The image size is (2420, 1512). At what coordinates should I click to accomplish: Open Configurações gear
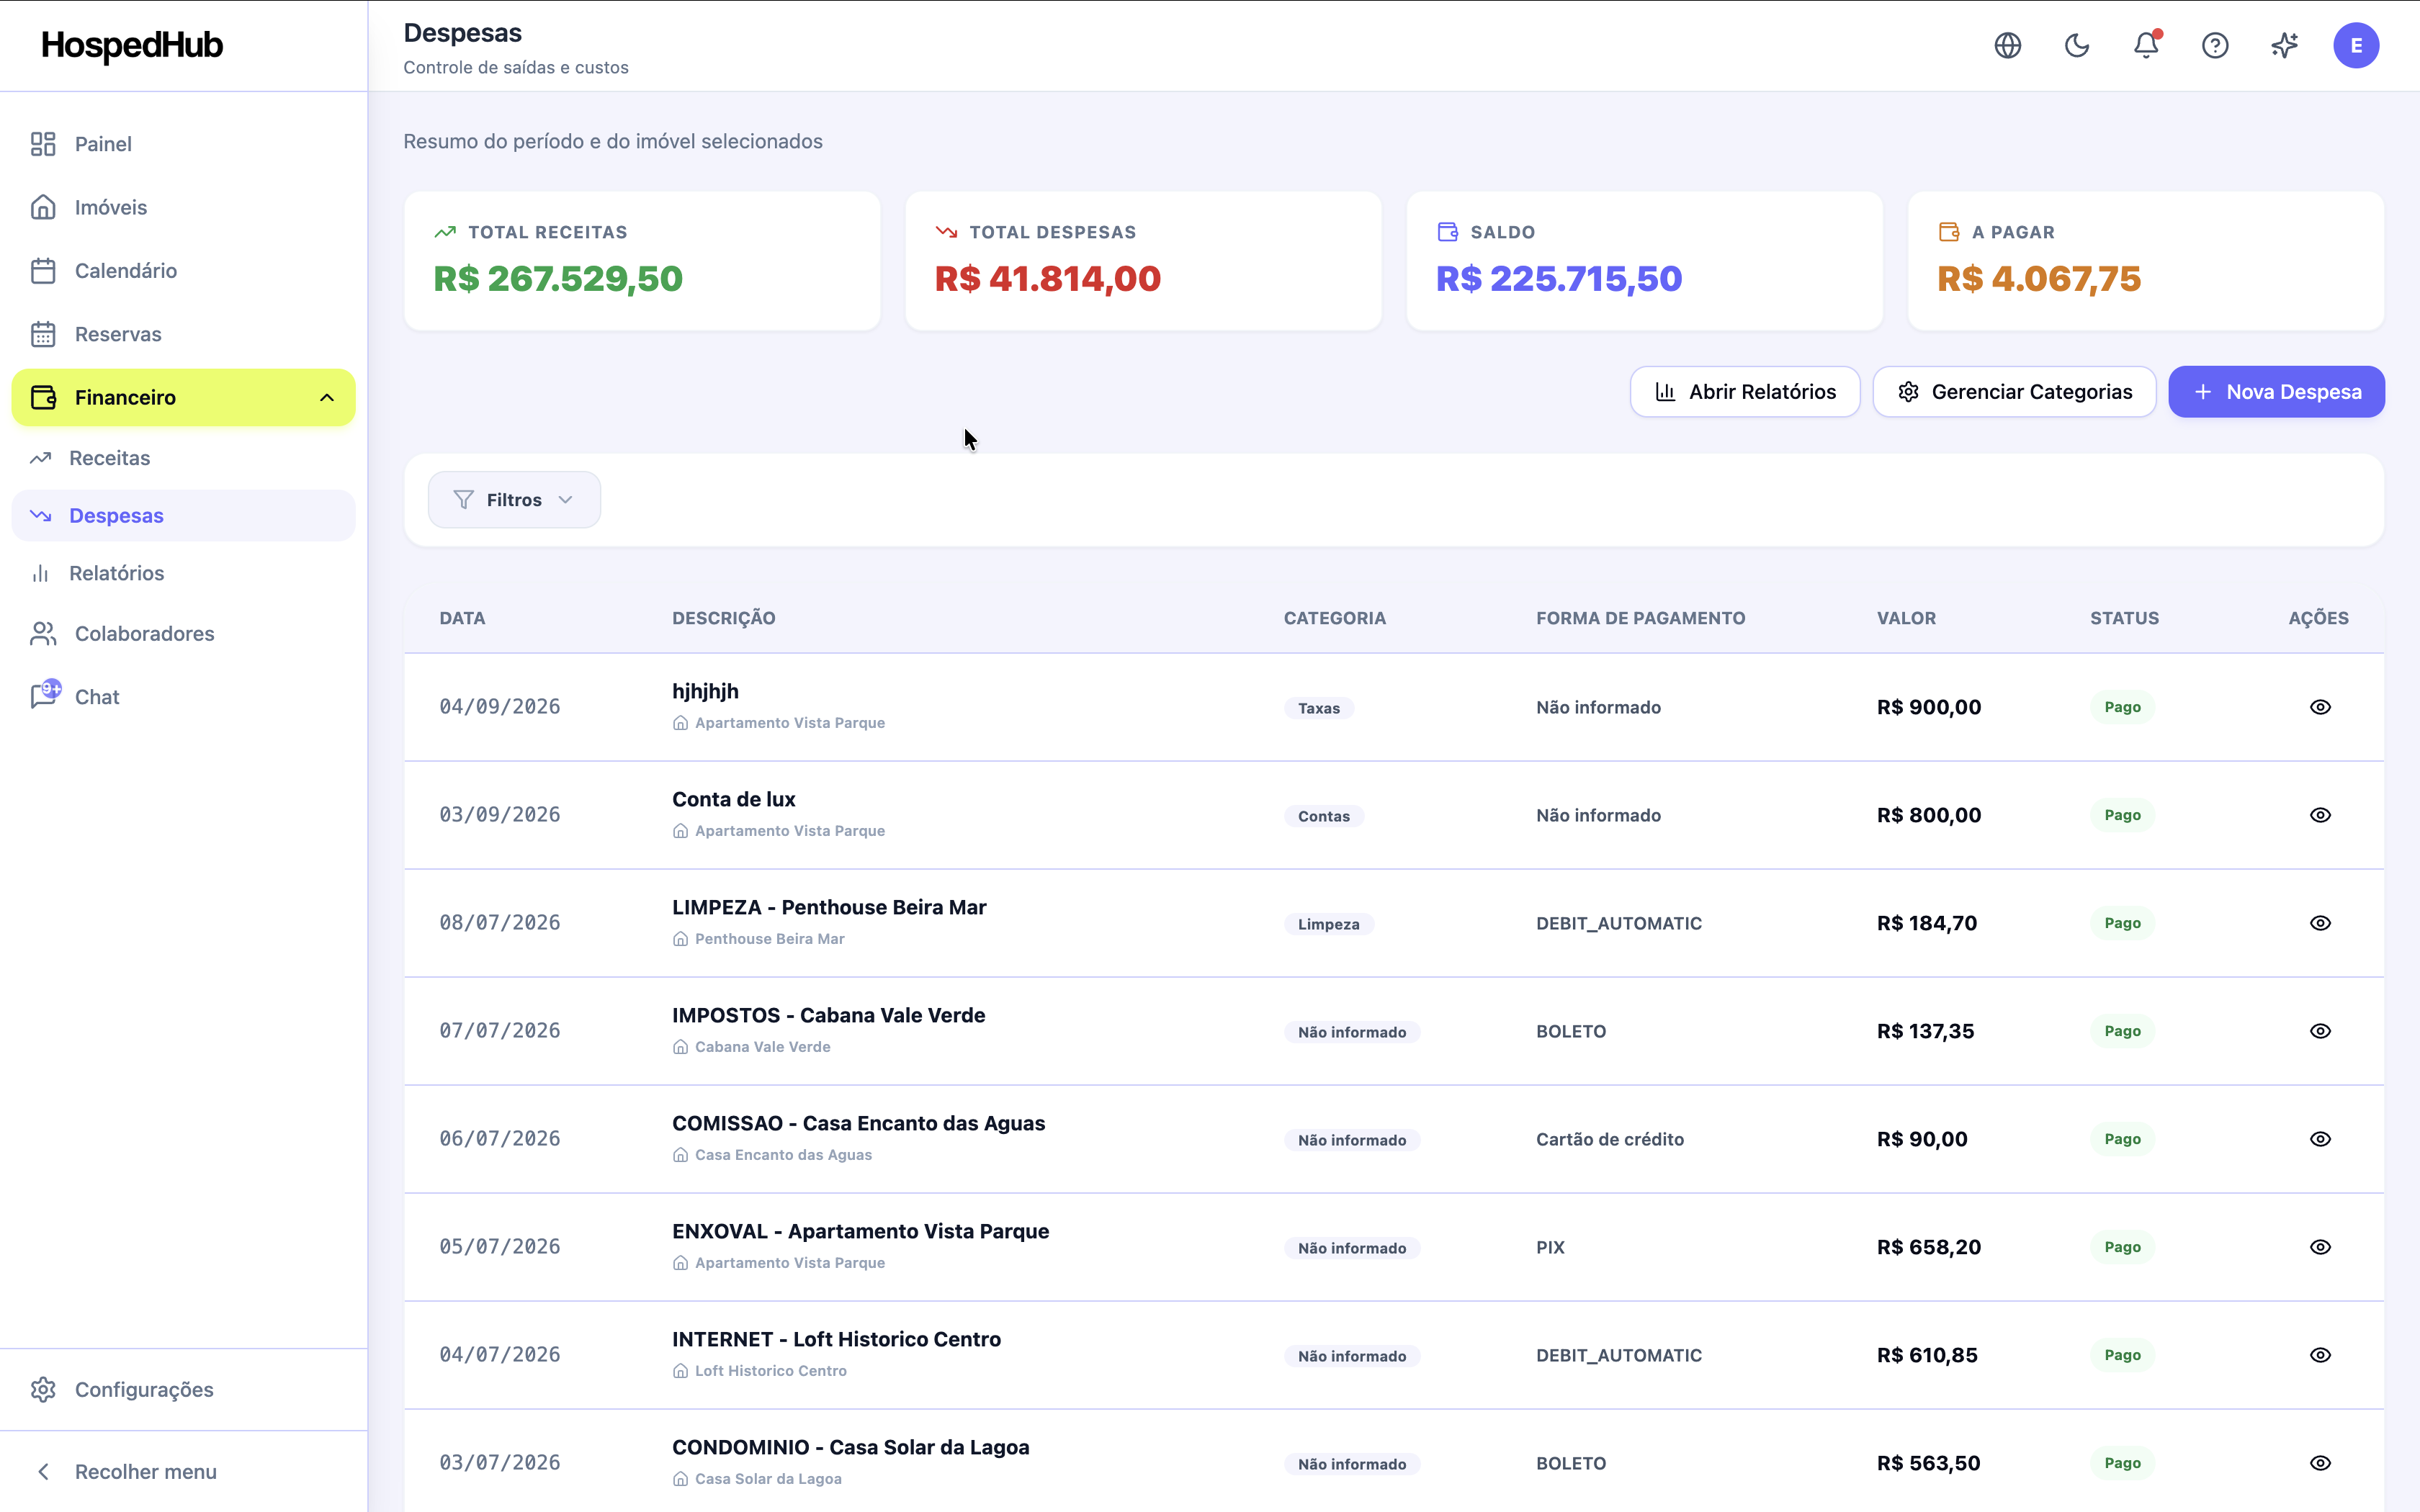(183, 1389)
